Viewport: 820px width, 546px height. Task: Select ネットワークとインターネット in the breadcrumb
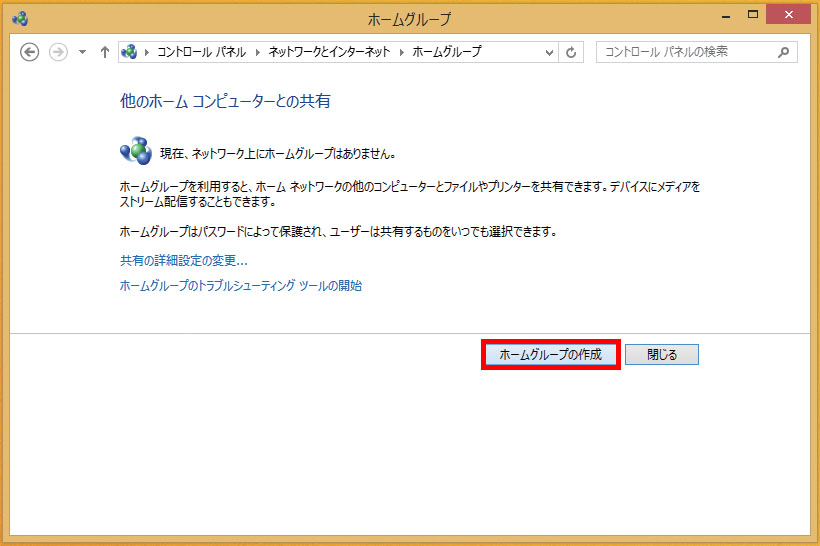point(329,52)
